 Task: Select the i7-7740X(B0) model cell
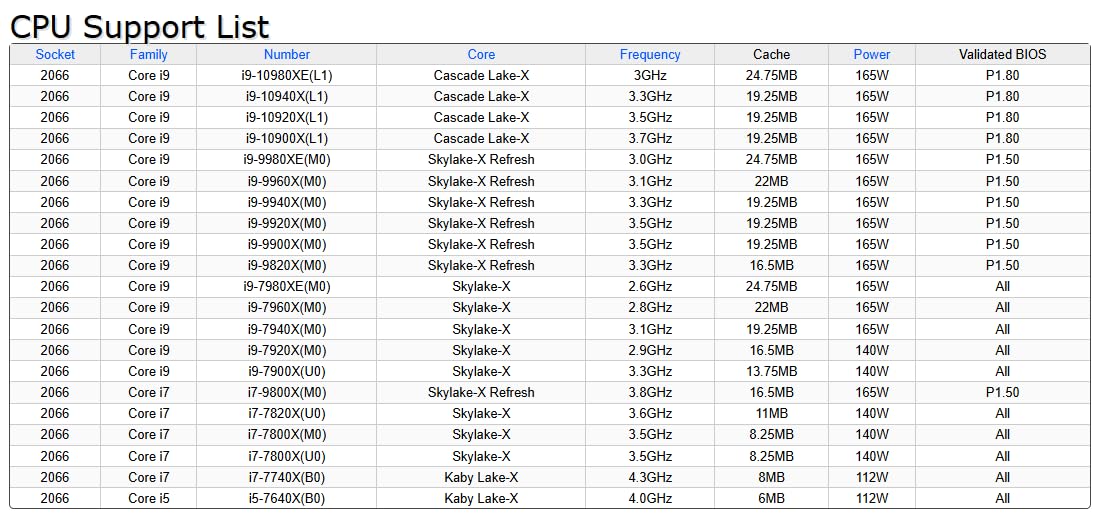click(x=287, y=477)
